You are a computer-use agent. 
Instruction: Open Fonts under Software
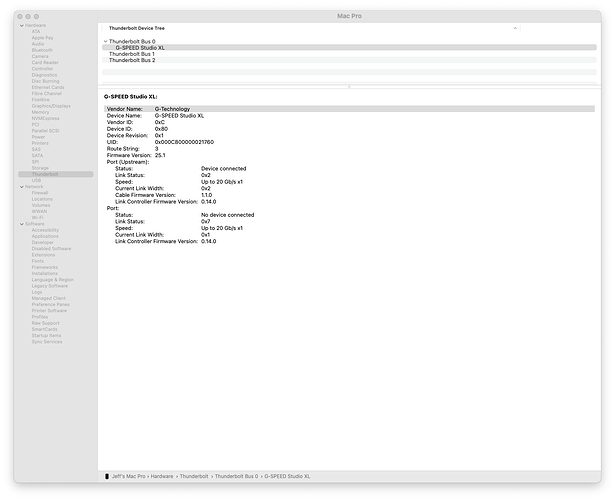(x=38, y=261)
